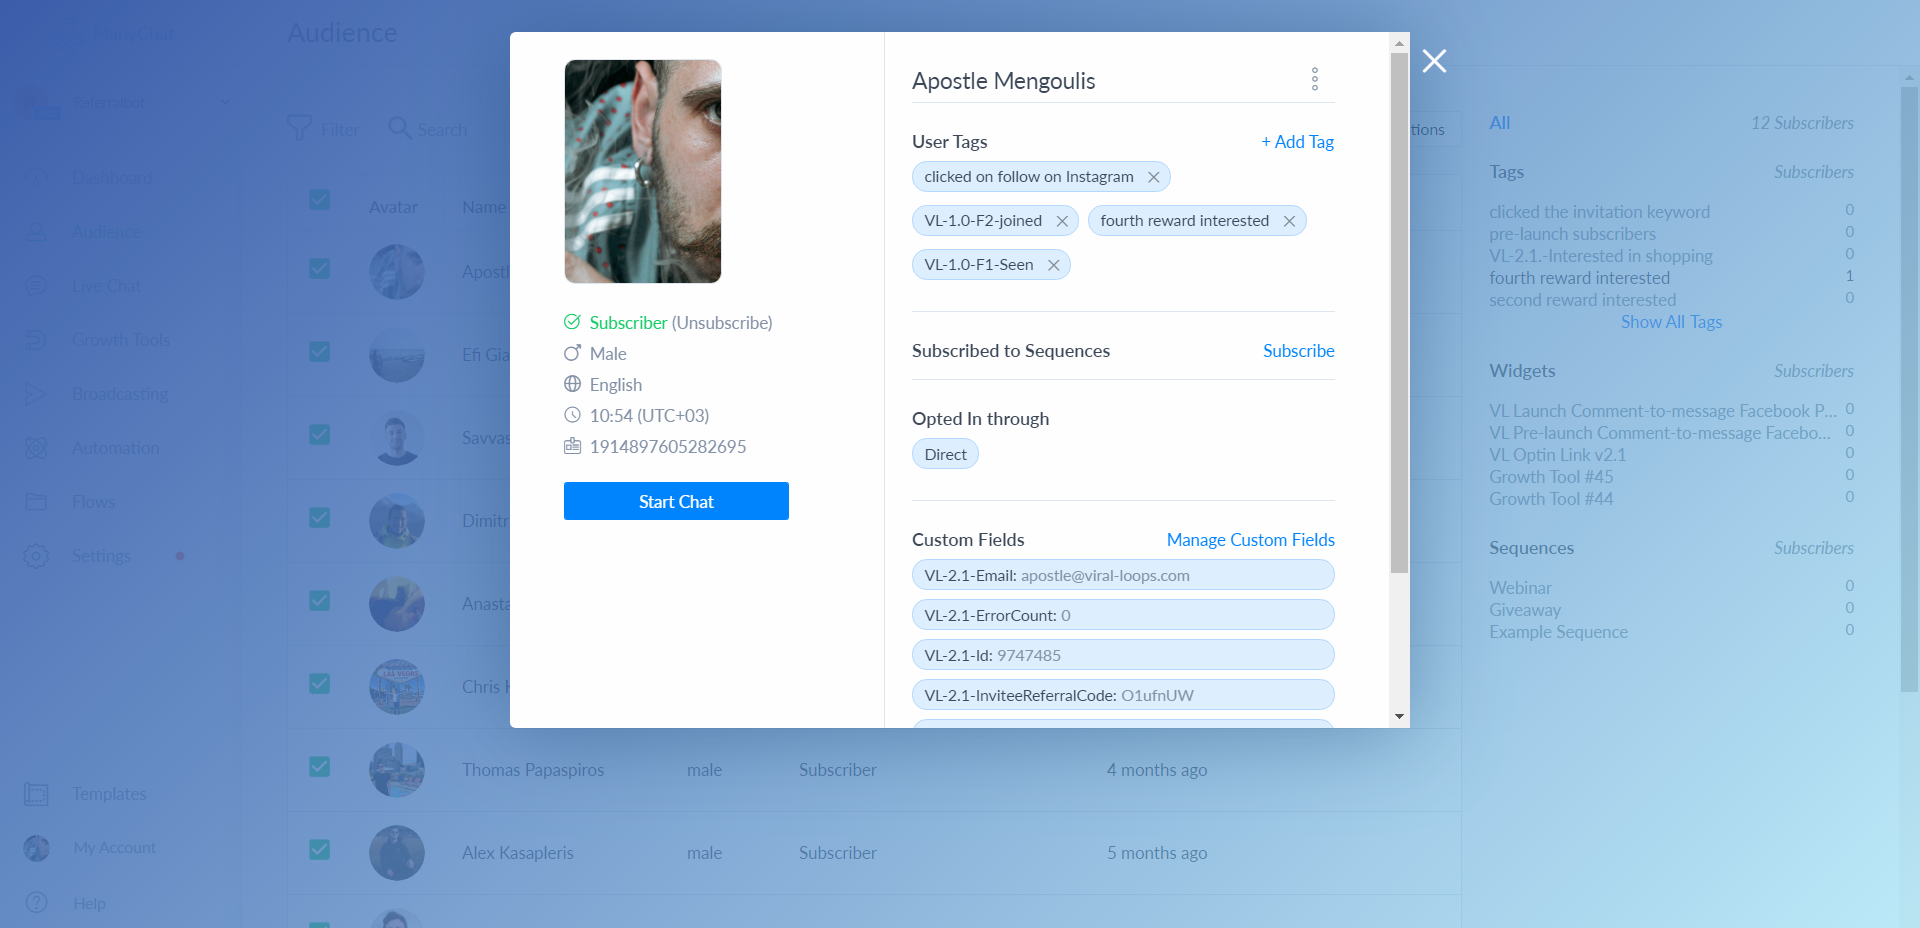This screenshot has height=928, width=1920.
Task: Click the page's right-edge scrollbar
Action: 1909,388
